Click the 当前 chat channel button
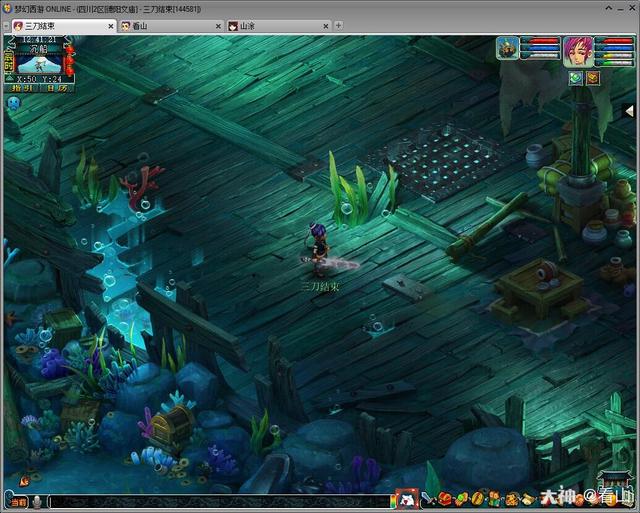Viewport: 640px width, 513px height. click(x=18, y=502)
